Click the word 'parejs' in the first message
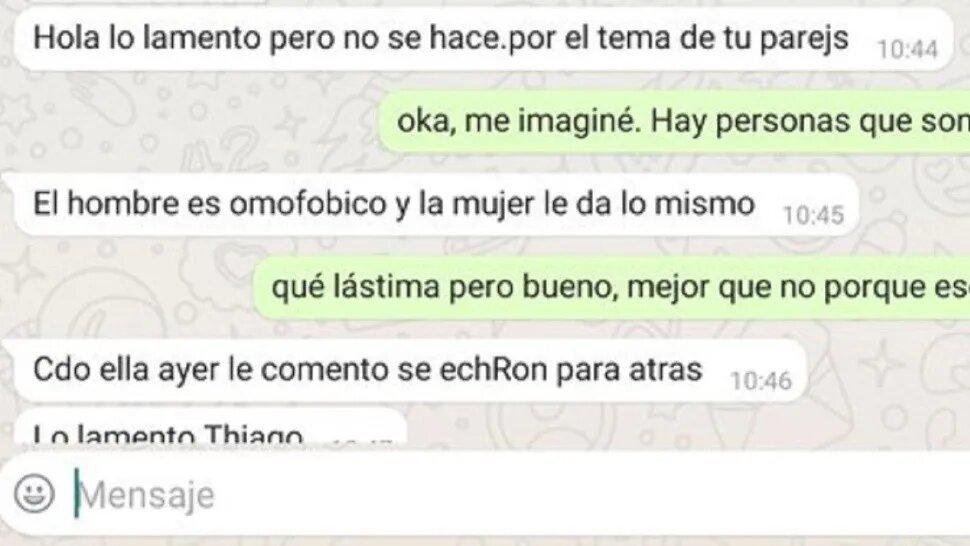This screenshot has height=546, width=970. coord(804,39)
